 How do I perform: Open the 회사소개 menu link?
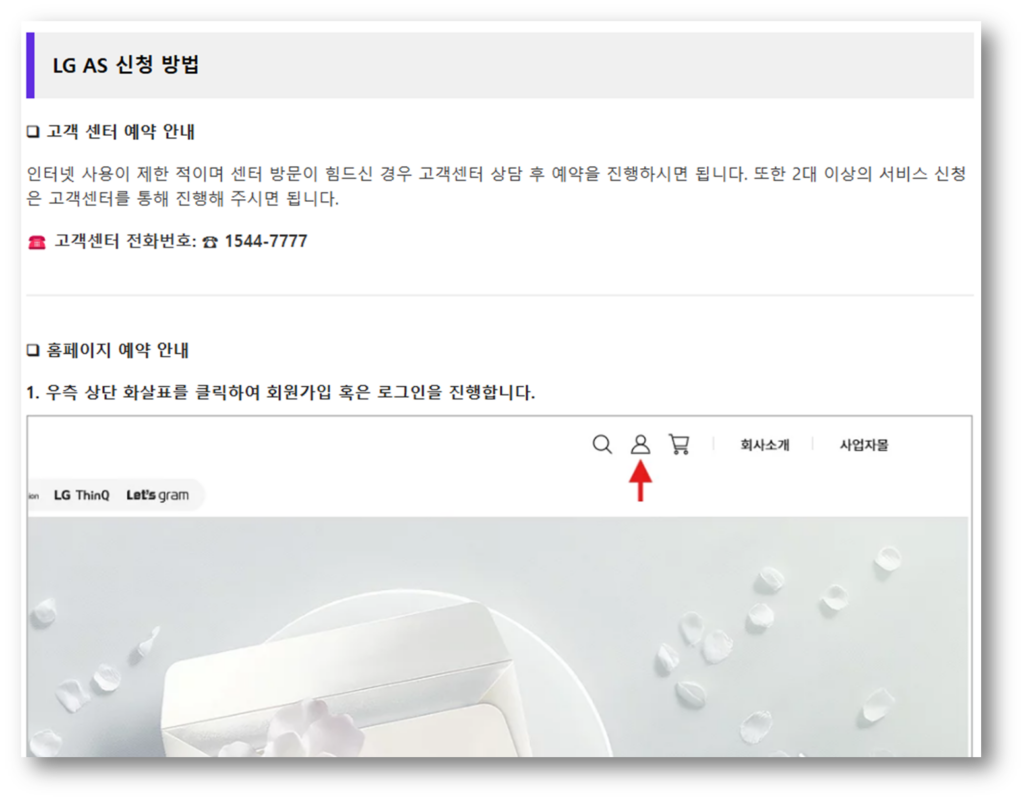coord(765,445)
